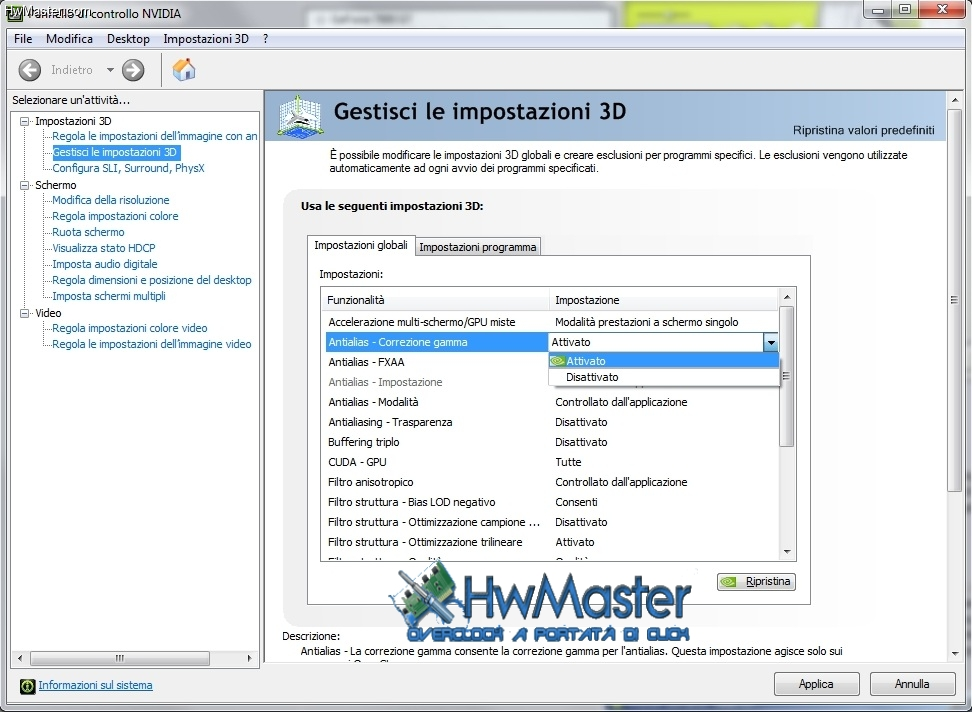Click the Ripristina button
Screen dimensions: 972x712
[x=756, y=582]
